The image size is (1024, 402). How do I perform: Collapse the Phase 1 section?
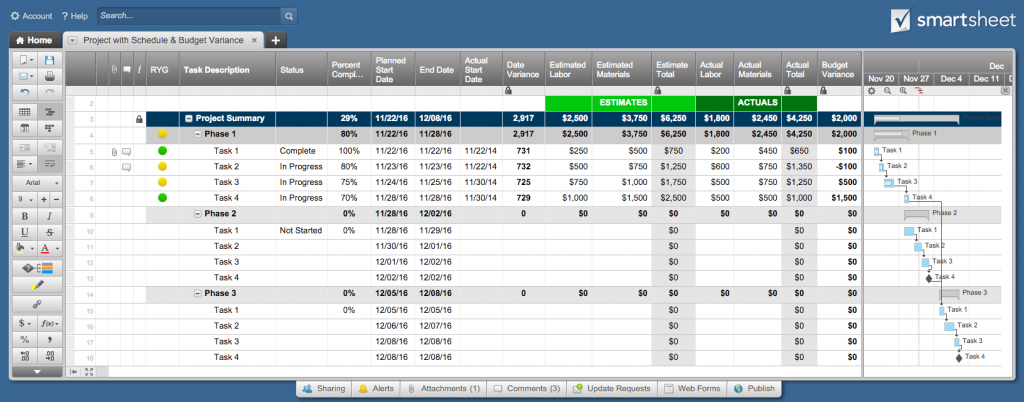tap(198, 134)
